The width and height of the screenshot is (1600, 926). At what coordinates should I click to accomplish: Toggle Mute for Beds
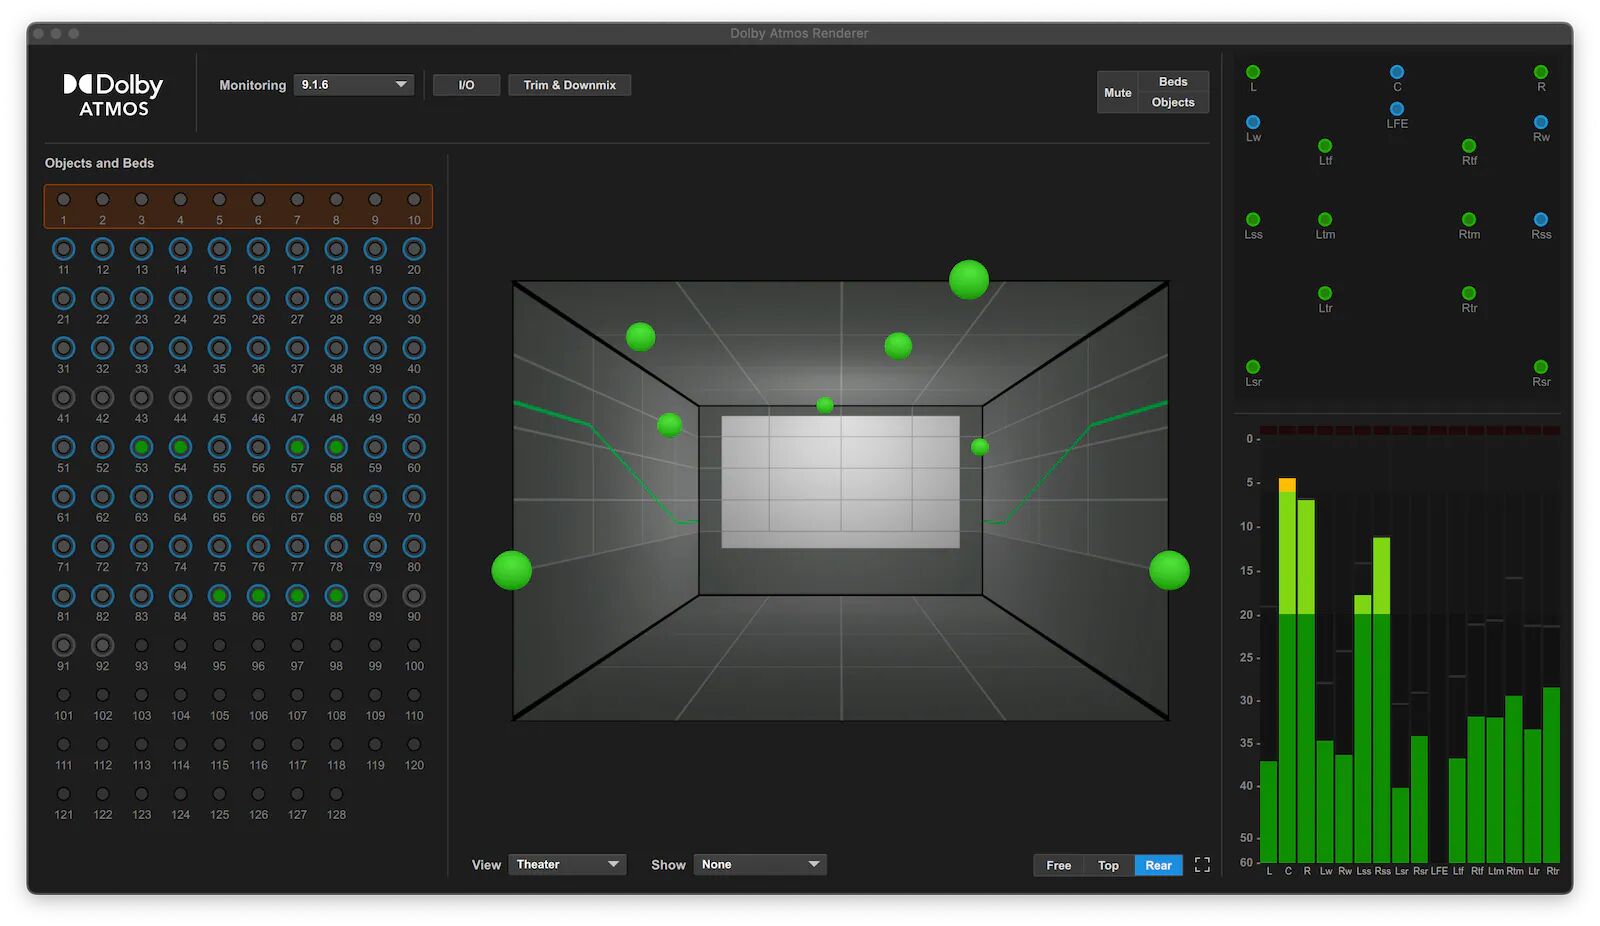tap(1172, 81)
